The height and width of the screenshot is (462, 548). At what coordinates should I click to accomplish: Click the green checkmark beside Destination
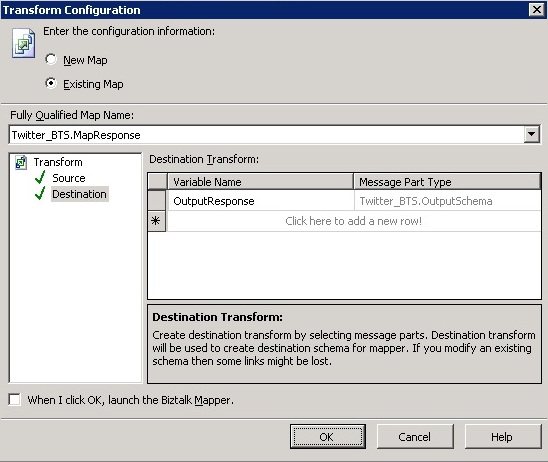[x=41, y=193]
